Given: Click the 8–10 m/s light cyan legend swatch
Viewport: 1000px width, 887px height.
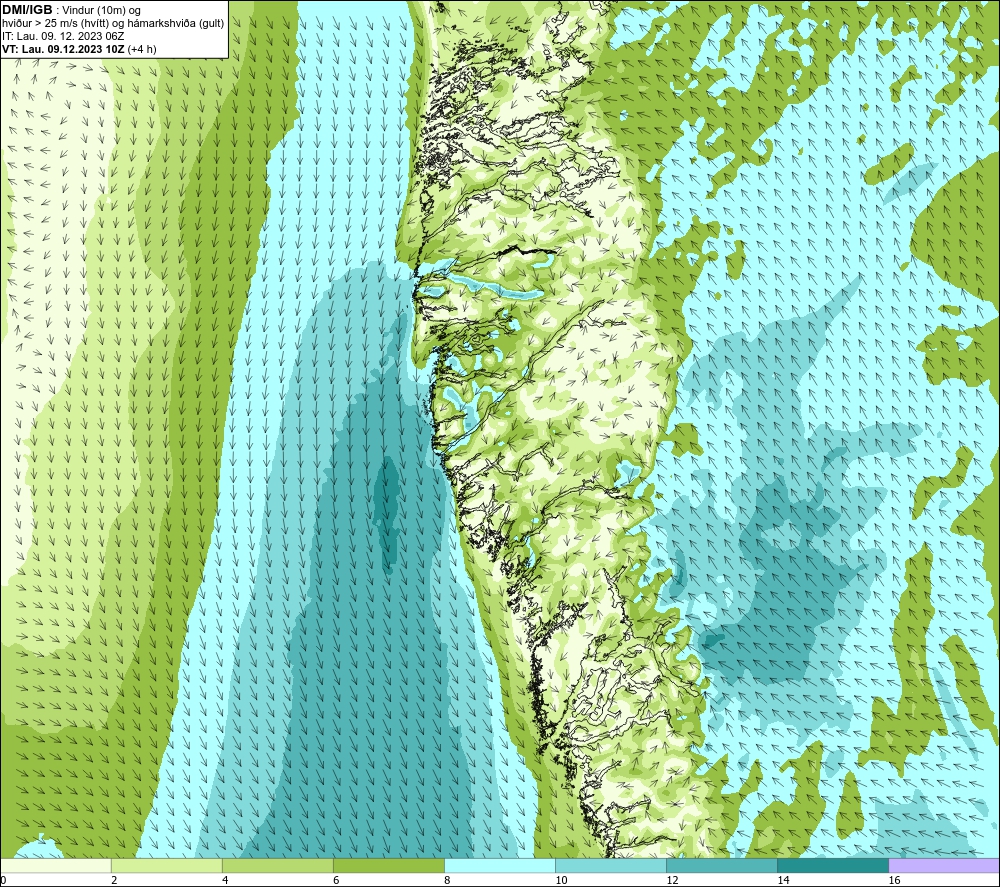Looking at the screenshot, I should (x=499, y=865).
